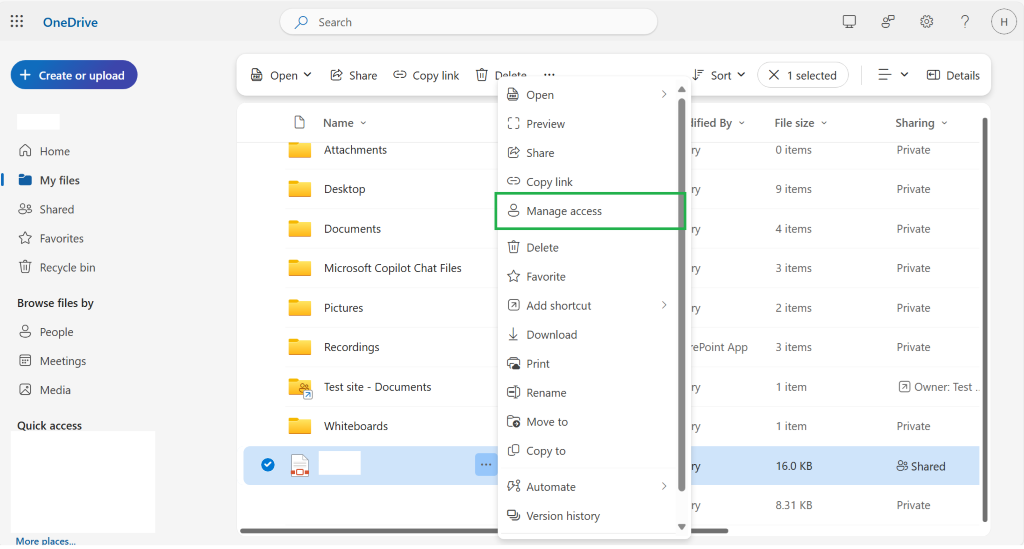Choose Preview from context menu

(x=588, y=124)
